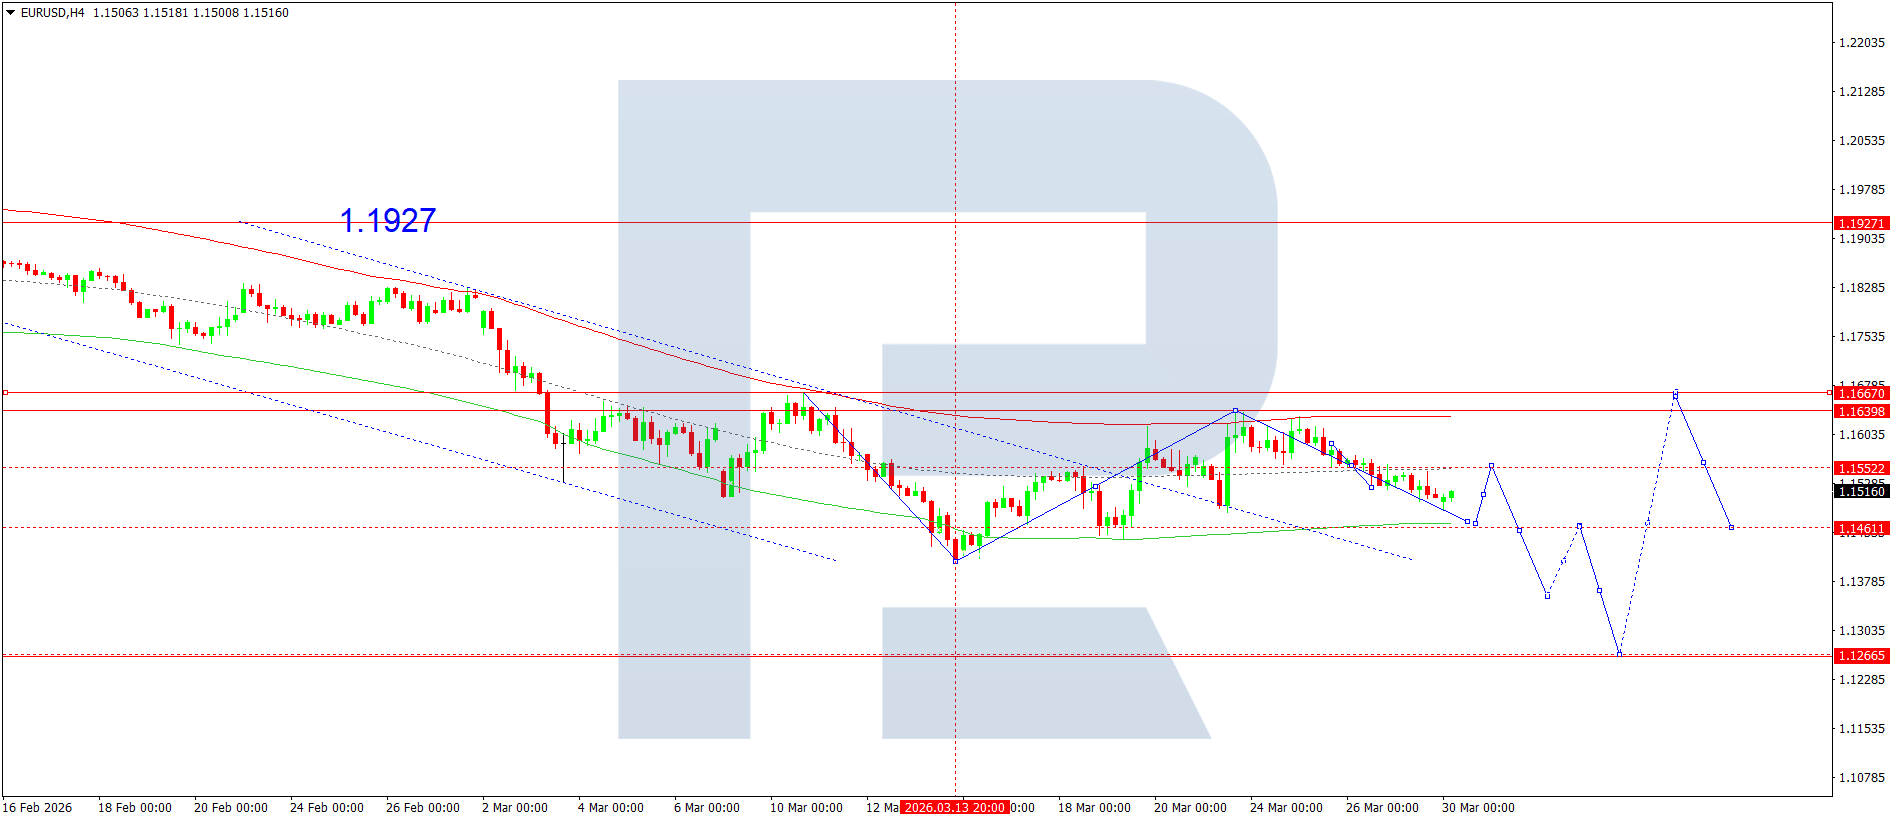This screenshot has height=820, width=1896.
Task: Click the 30 Mar 00:00 time axis label
Action: click(1477, 808)
